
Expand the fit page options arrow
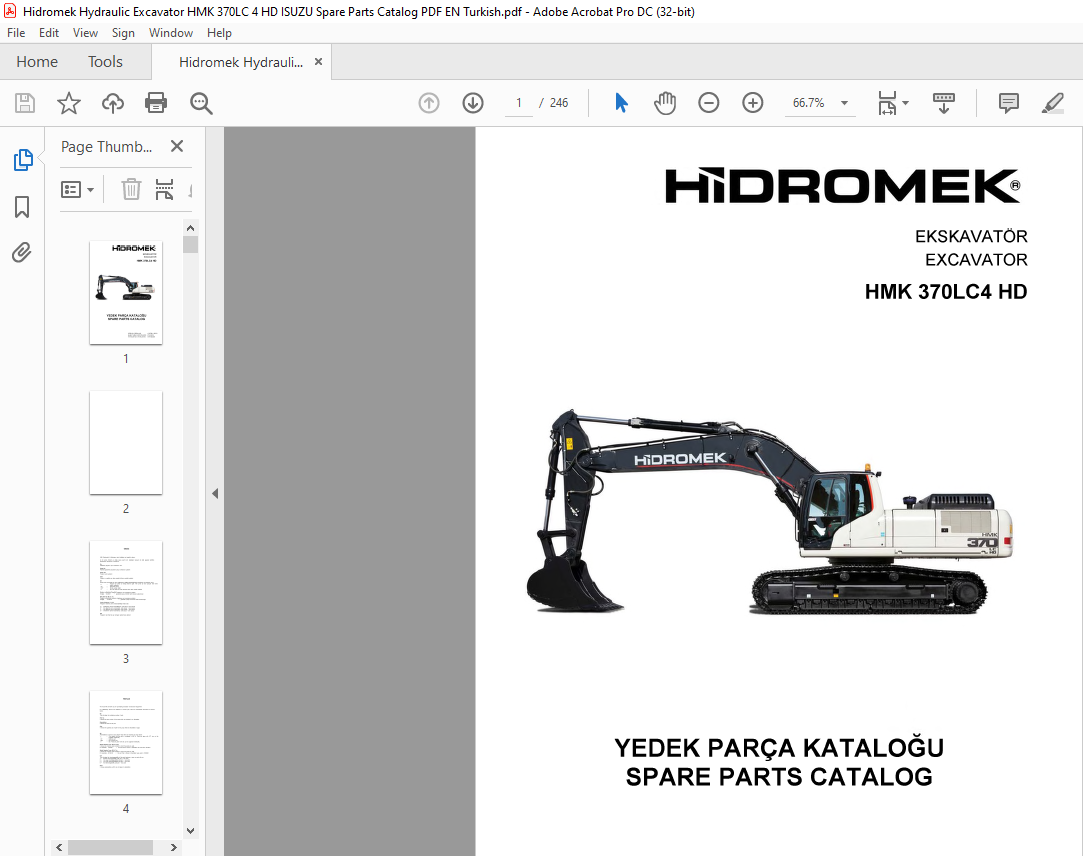tap(905, 103)
